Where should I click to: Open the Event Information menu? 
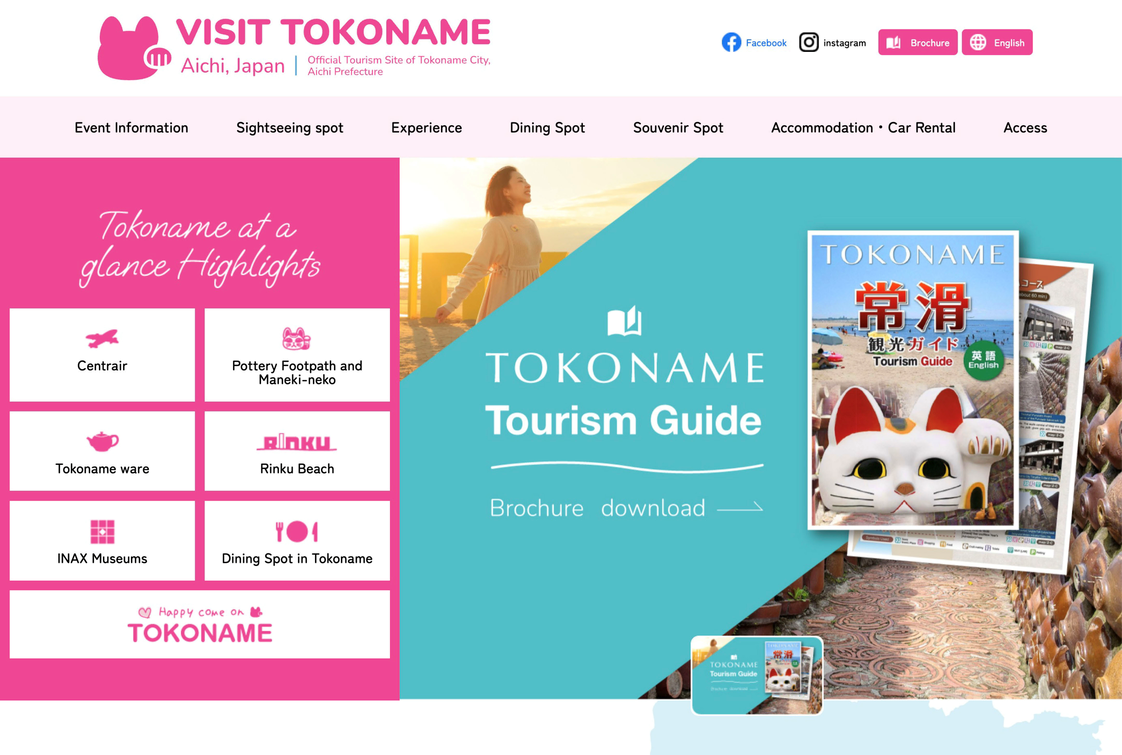(132, 127)
